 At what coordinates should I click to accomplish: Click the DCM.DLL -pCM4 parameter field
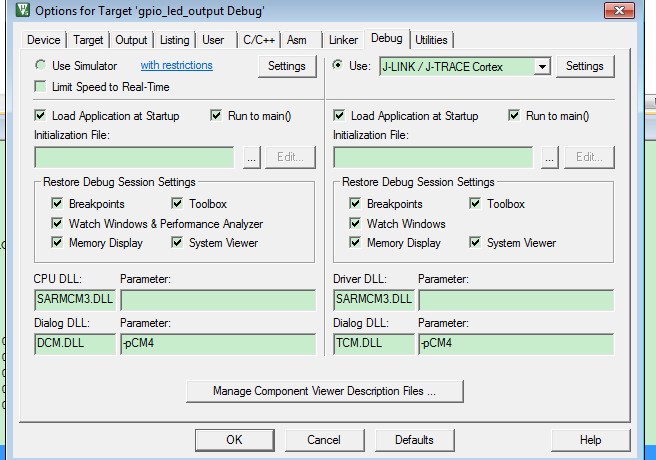pos(218,344)
